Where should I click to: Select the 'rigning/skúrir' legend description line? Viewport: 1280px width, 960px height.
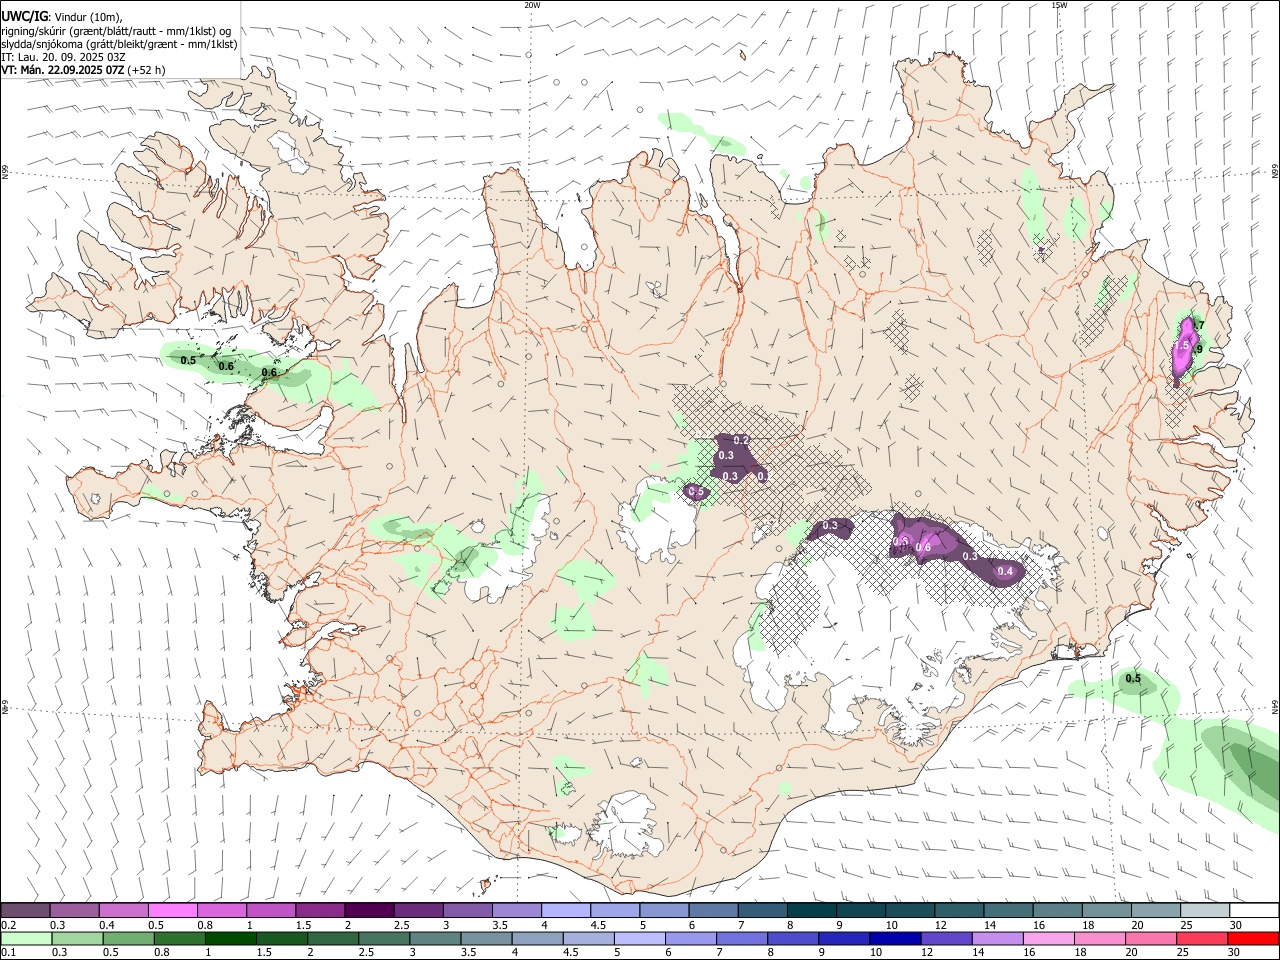(116, 30)
